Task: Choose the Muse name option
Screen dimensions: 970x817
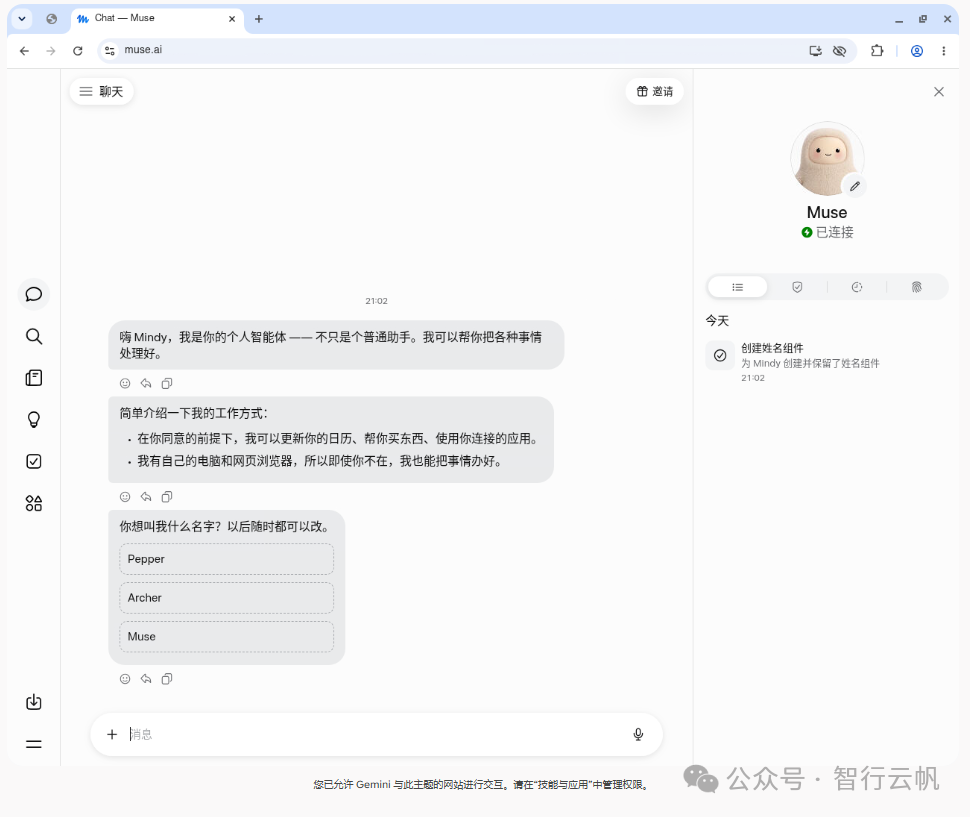Action: coord(226,636)
